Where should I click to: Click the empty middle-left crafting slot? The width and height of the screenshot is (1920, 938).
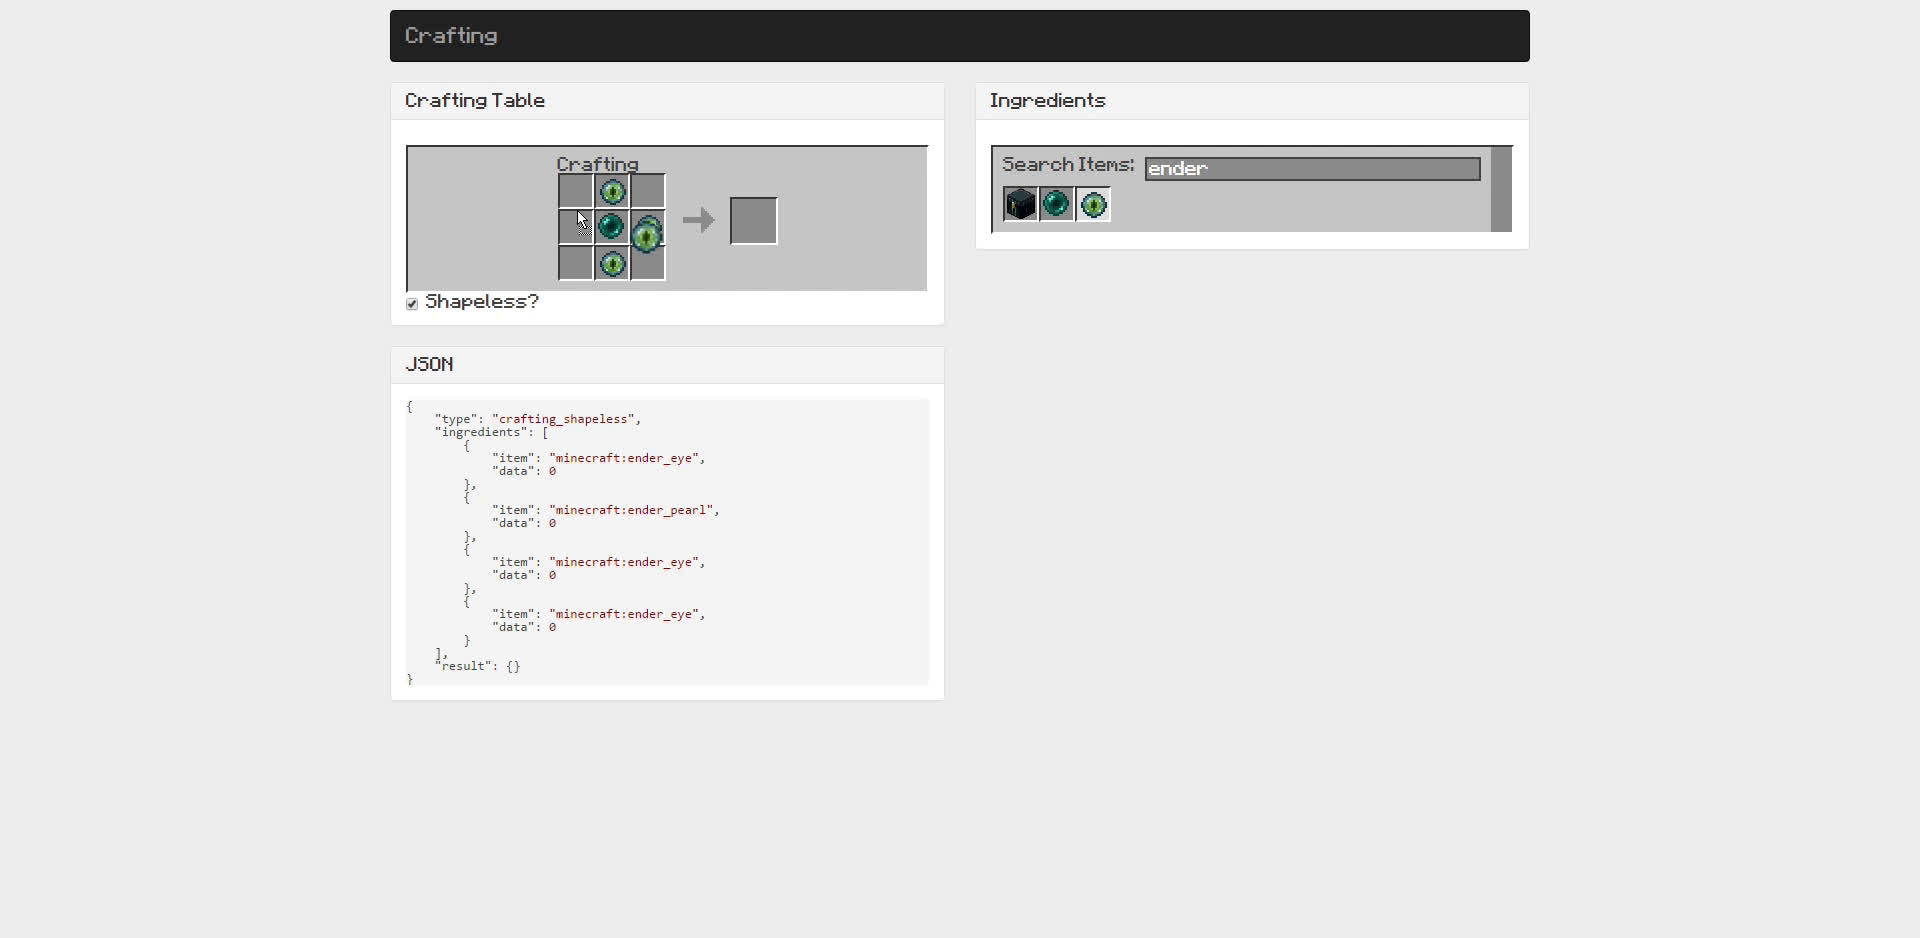pyautogui.click(x=576, y=227)
